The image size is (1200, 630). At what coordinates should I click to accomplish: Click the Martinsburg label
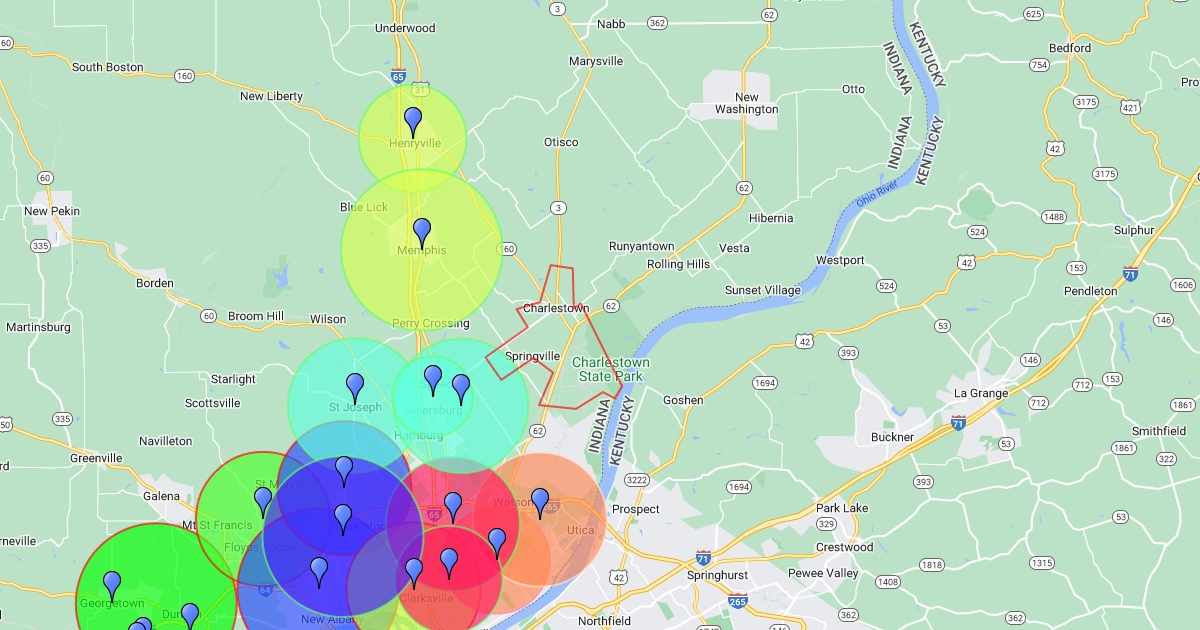38,327
